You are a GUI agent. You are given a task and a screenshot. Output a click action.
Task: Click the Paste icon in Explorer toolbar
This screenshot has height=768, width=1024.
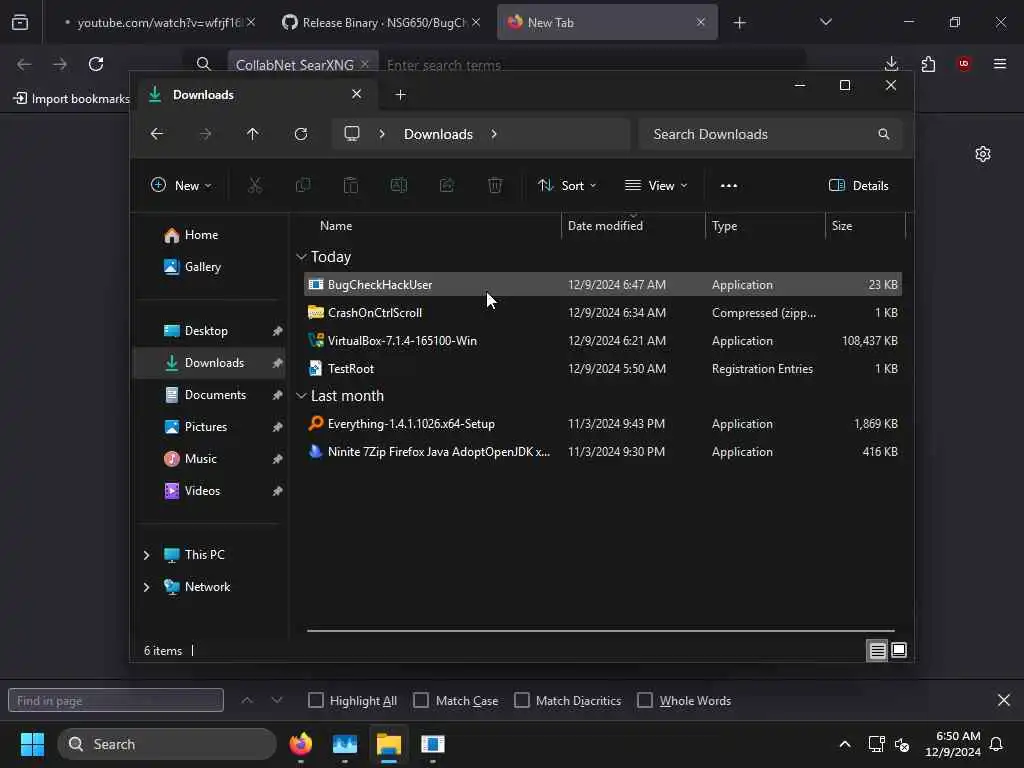351,185
